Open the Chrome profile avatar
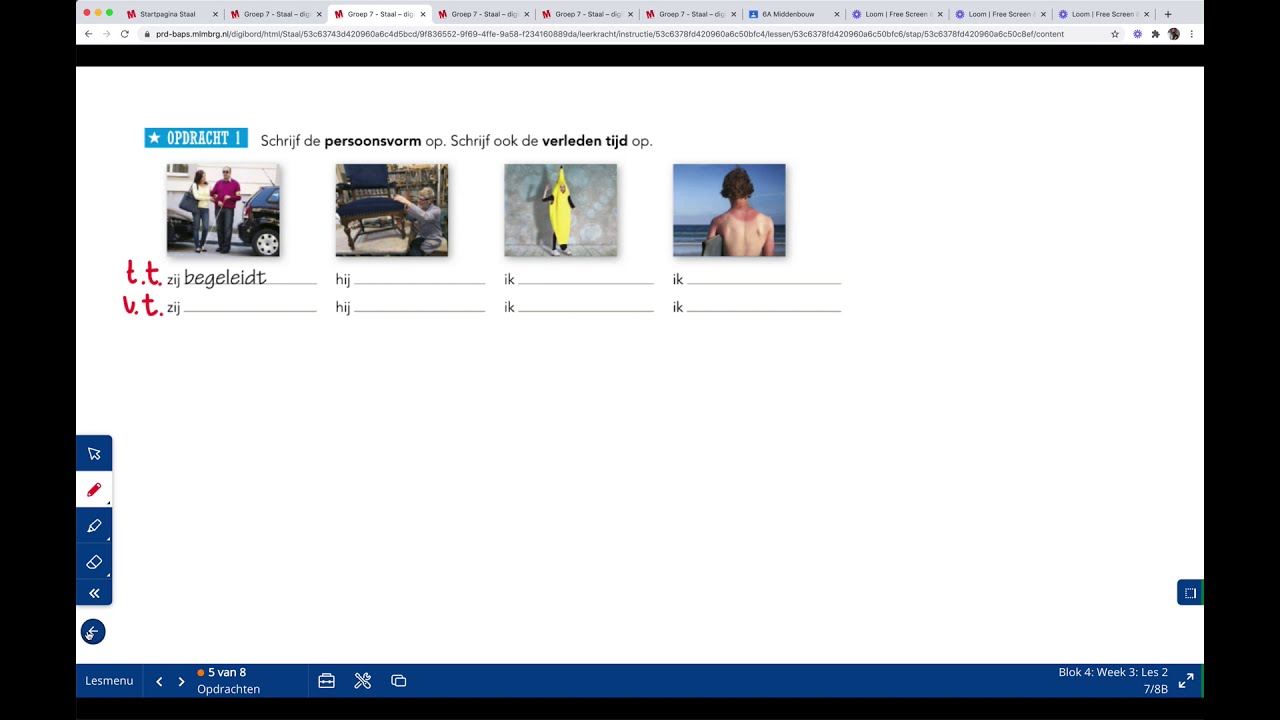The height and width of the screenshot is (720, 1280). 1173,34
